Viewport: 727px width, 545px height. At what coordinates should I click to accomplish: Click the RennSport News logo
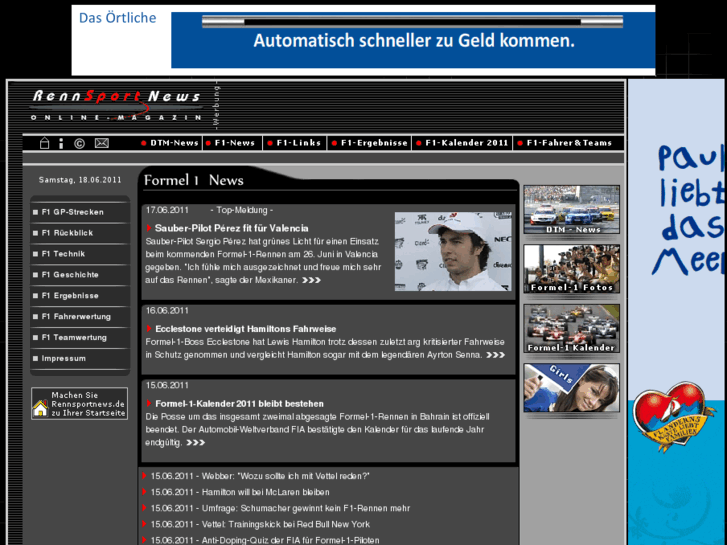click(x=116, y=105)
